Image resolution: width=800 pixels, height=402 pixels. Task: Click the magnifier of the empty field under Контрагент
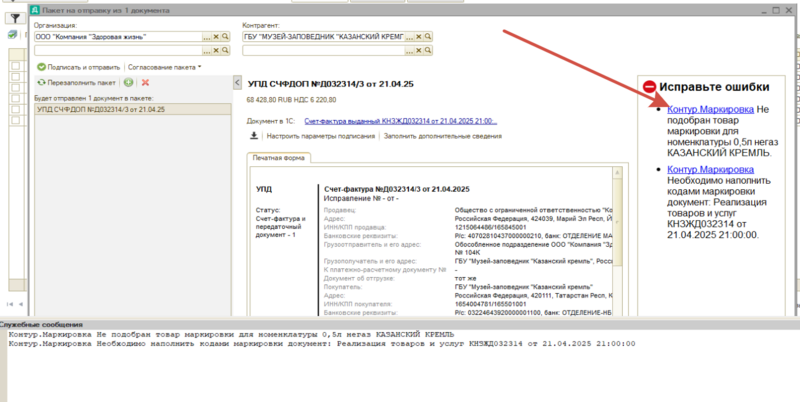coord(428,51)
